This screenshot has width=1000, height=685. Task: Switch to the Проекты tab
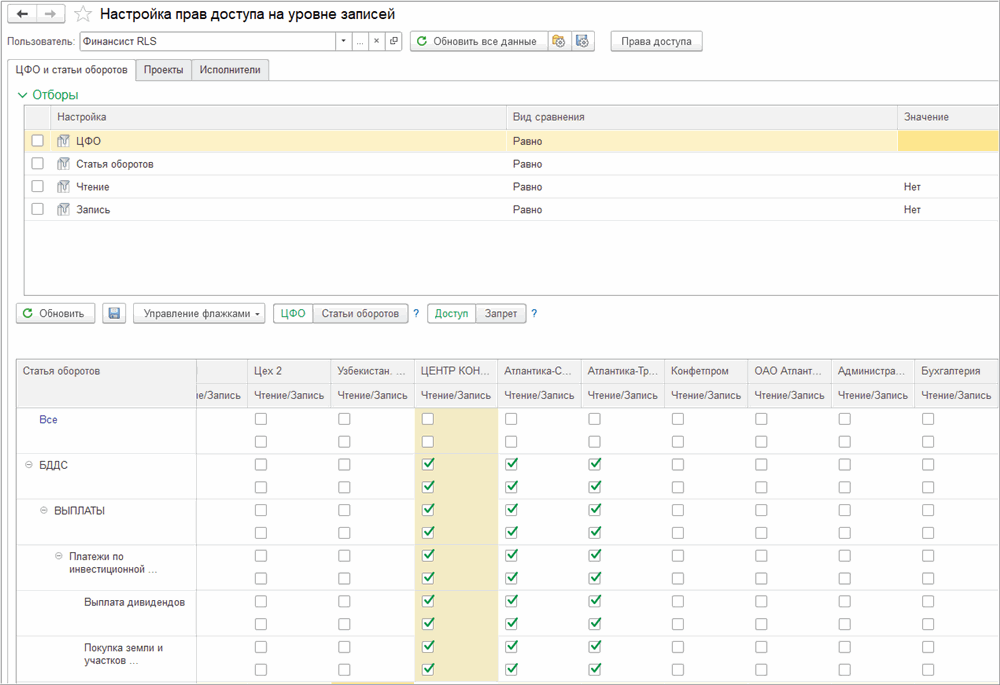coord(162,70)
